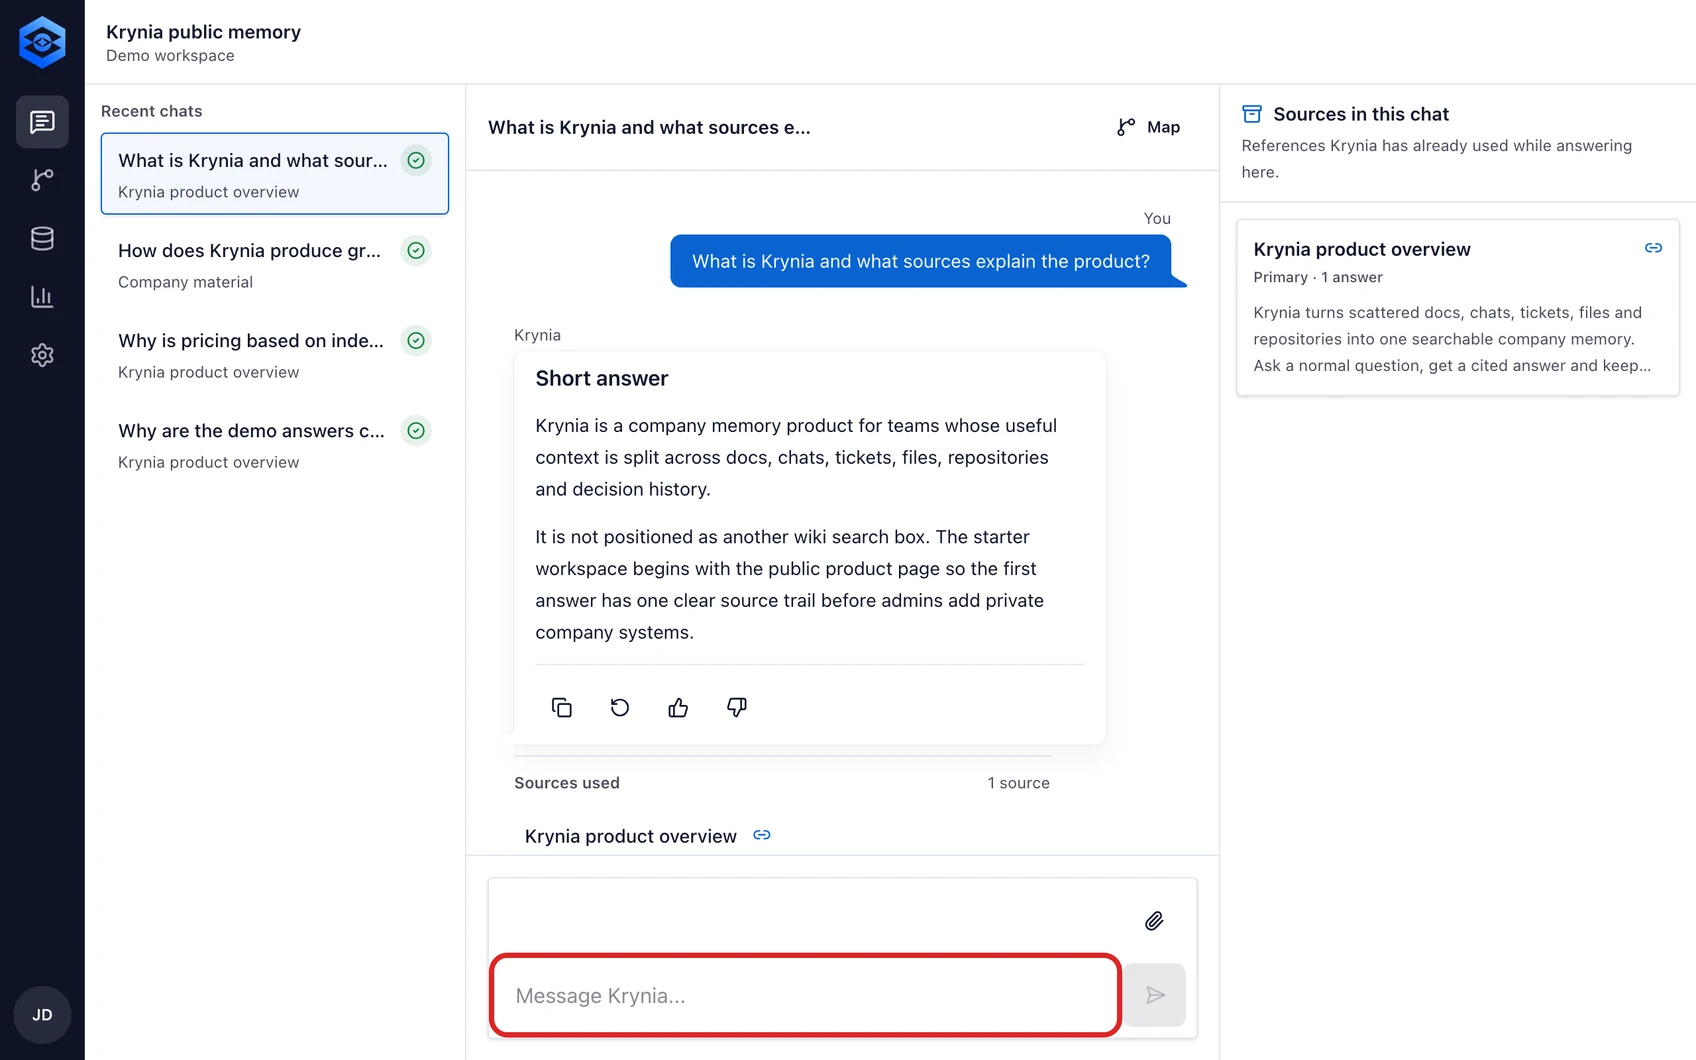Focus the Message Krynia input field
This screenshot has height=1060, width=1696.
[805, 995]
